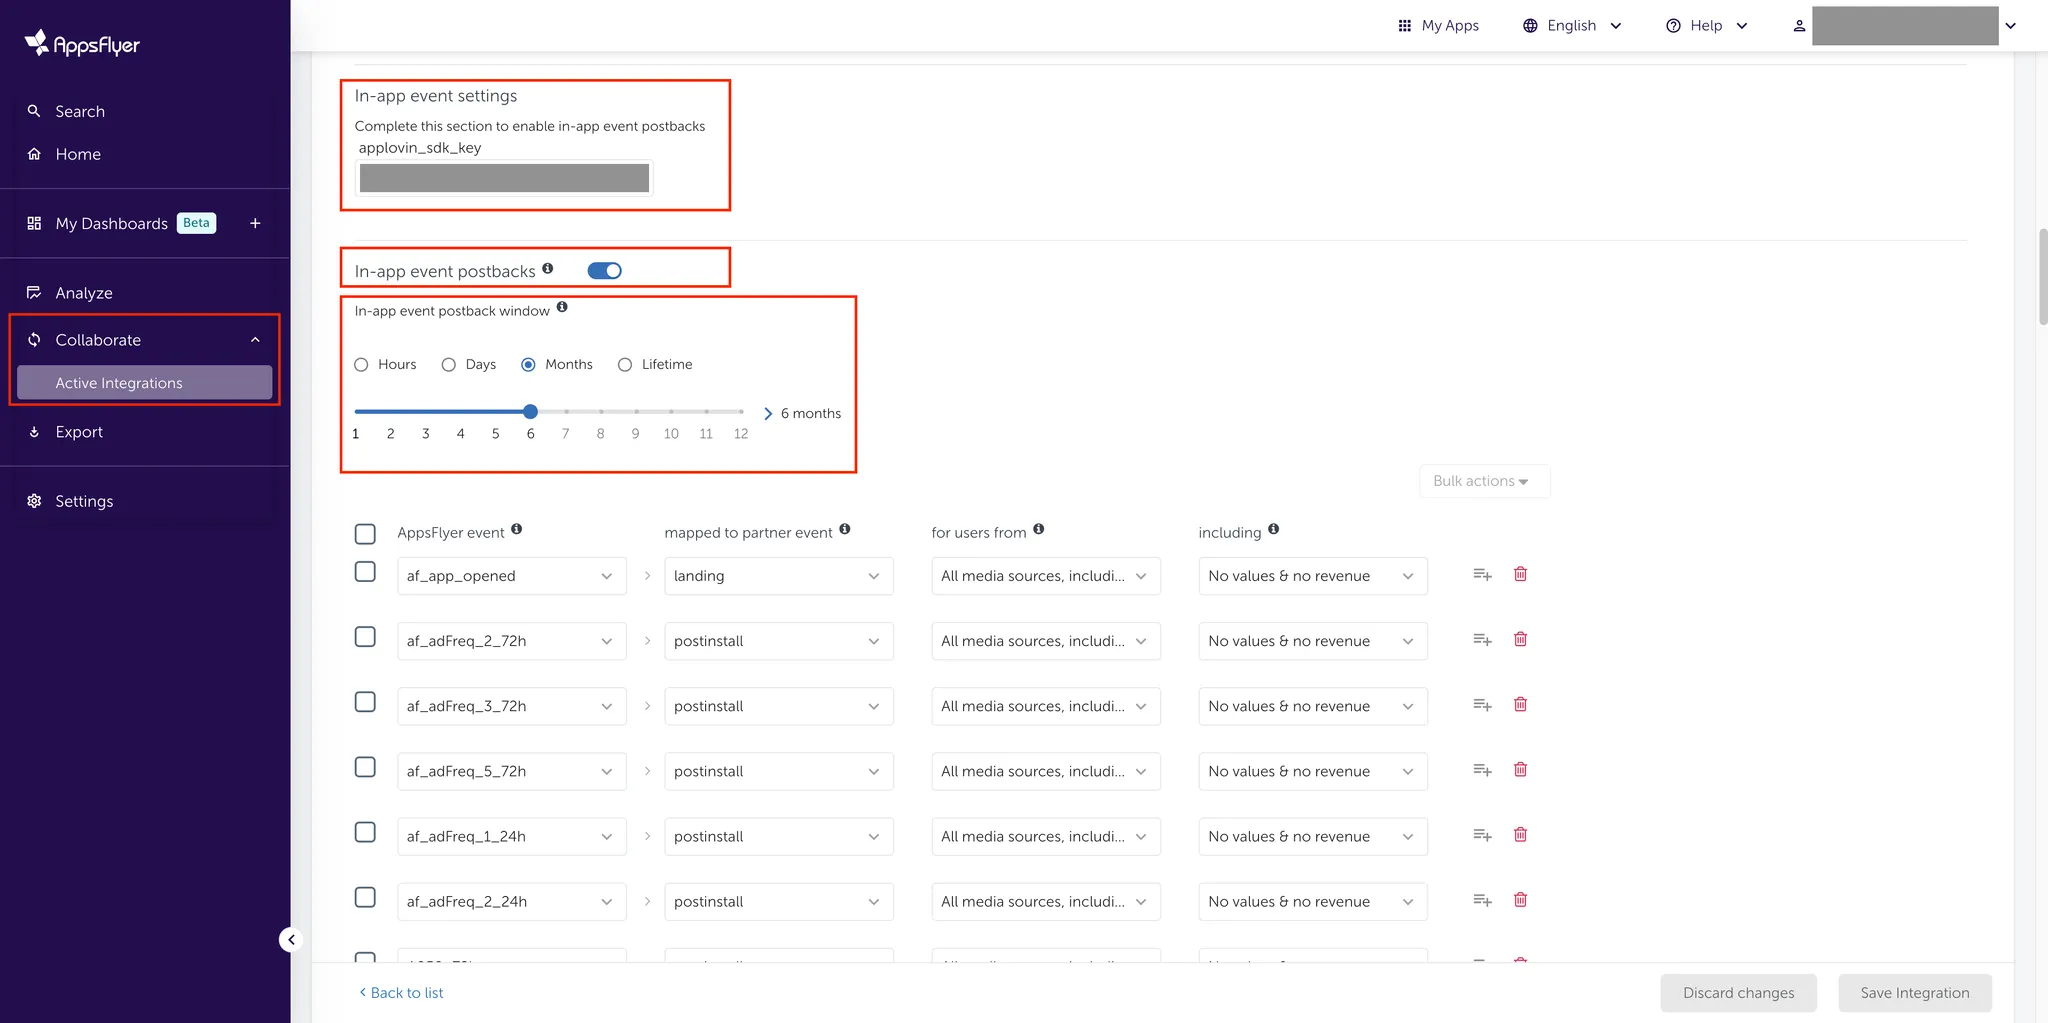
Task: Check the af_app_opened row checkbox
Action: click(365, 572)
